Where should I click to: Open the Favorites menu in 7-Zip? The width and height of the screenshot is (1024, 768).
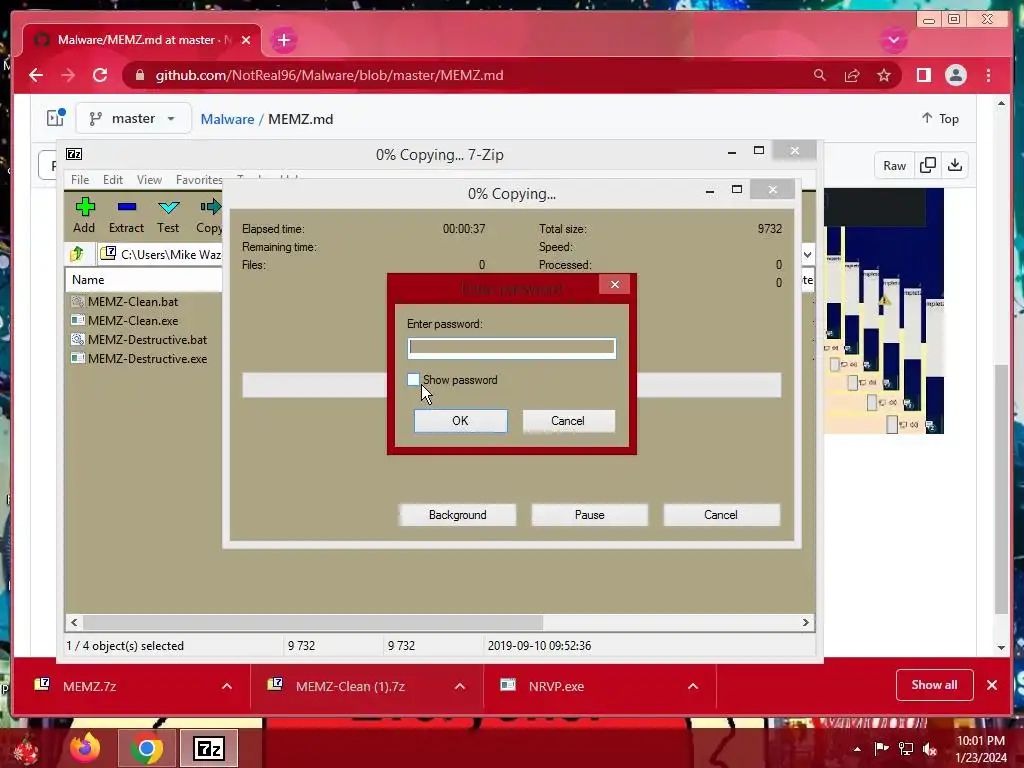point(199,180)
